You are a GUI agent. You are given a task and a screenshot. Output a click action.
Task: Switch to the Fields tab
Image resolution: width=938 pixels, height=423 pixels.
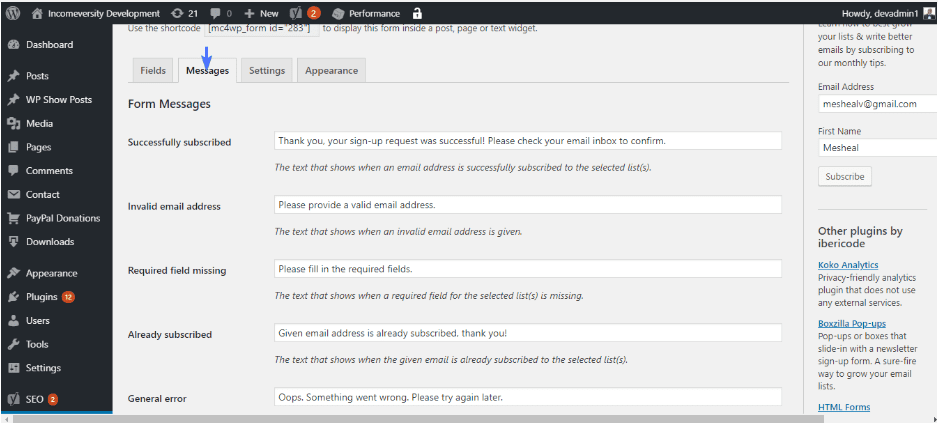[x=153, y=71]
